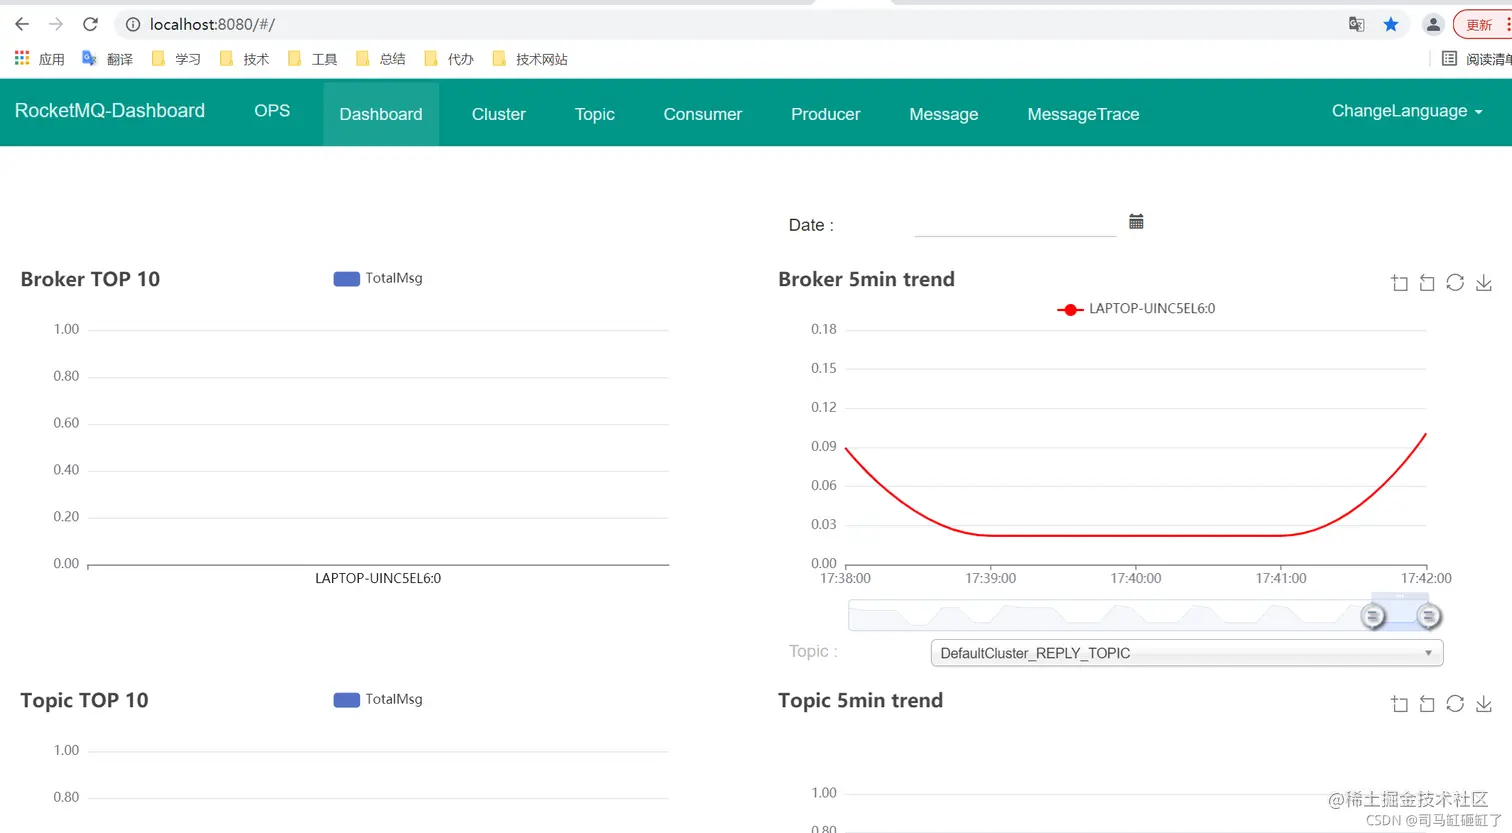Image resolution: width=1512 pixels, height=833 pixels.
Task: Restore the Broker 5min trend chart
Action: (1455, 283)
